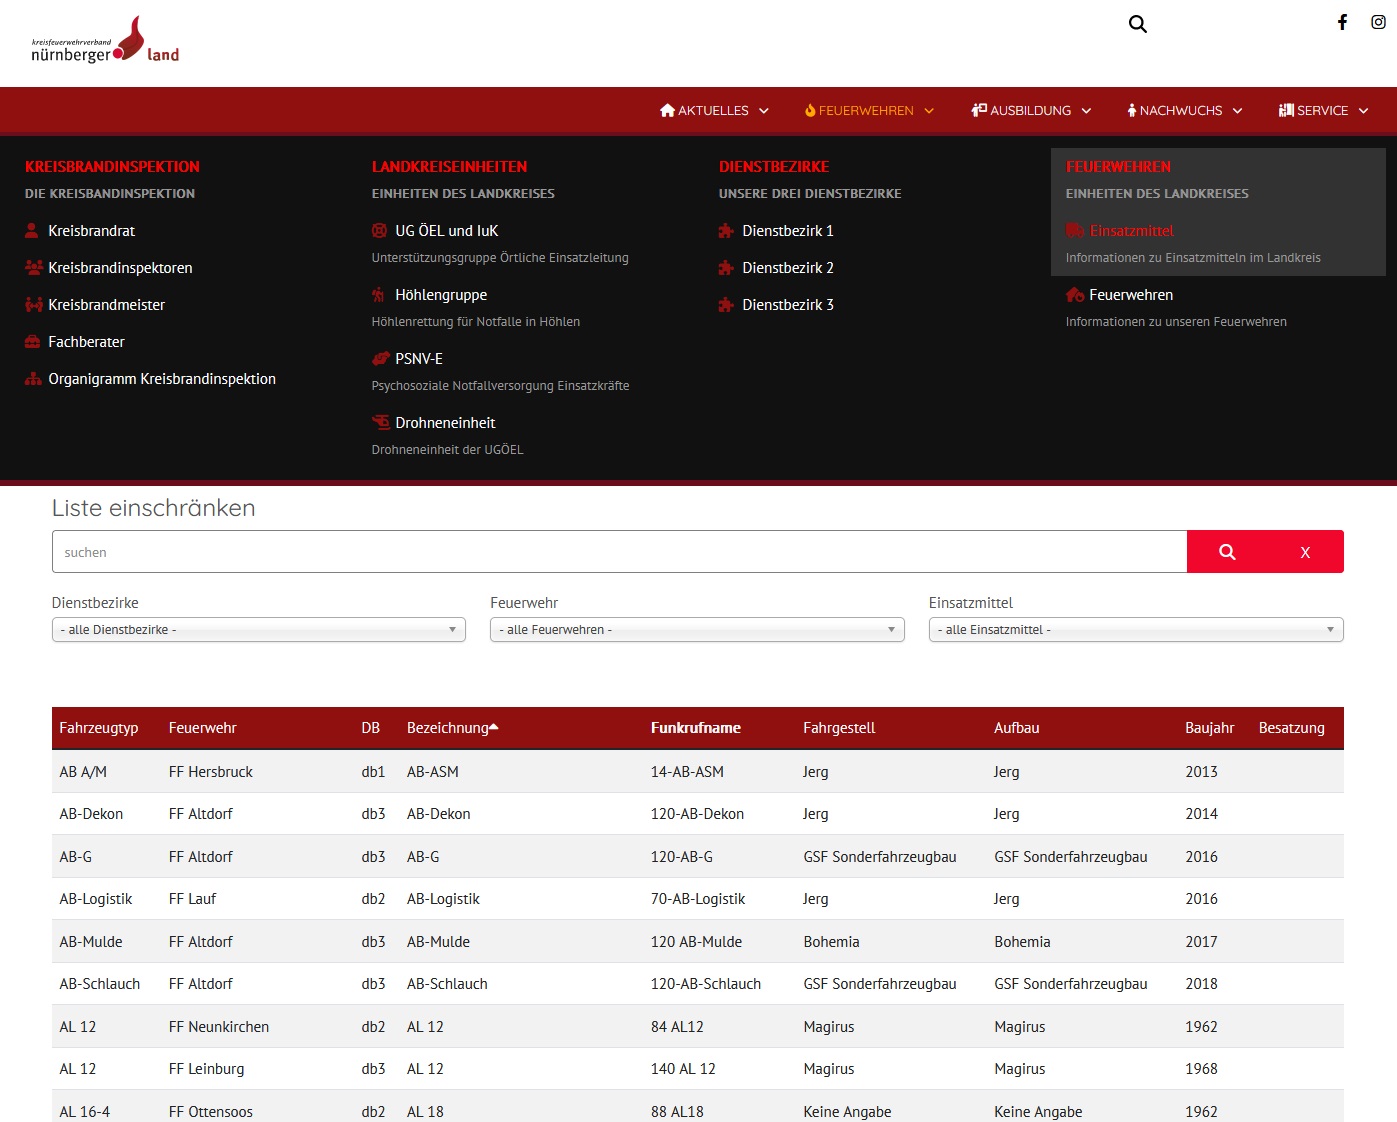The image size is (1397, 1122).
Task: Expand the Service menu
Action: click(1323, 111)
